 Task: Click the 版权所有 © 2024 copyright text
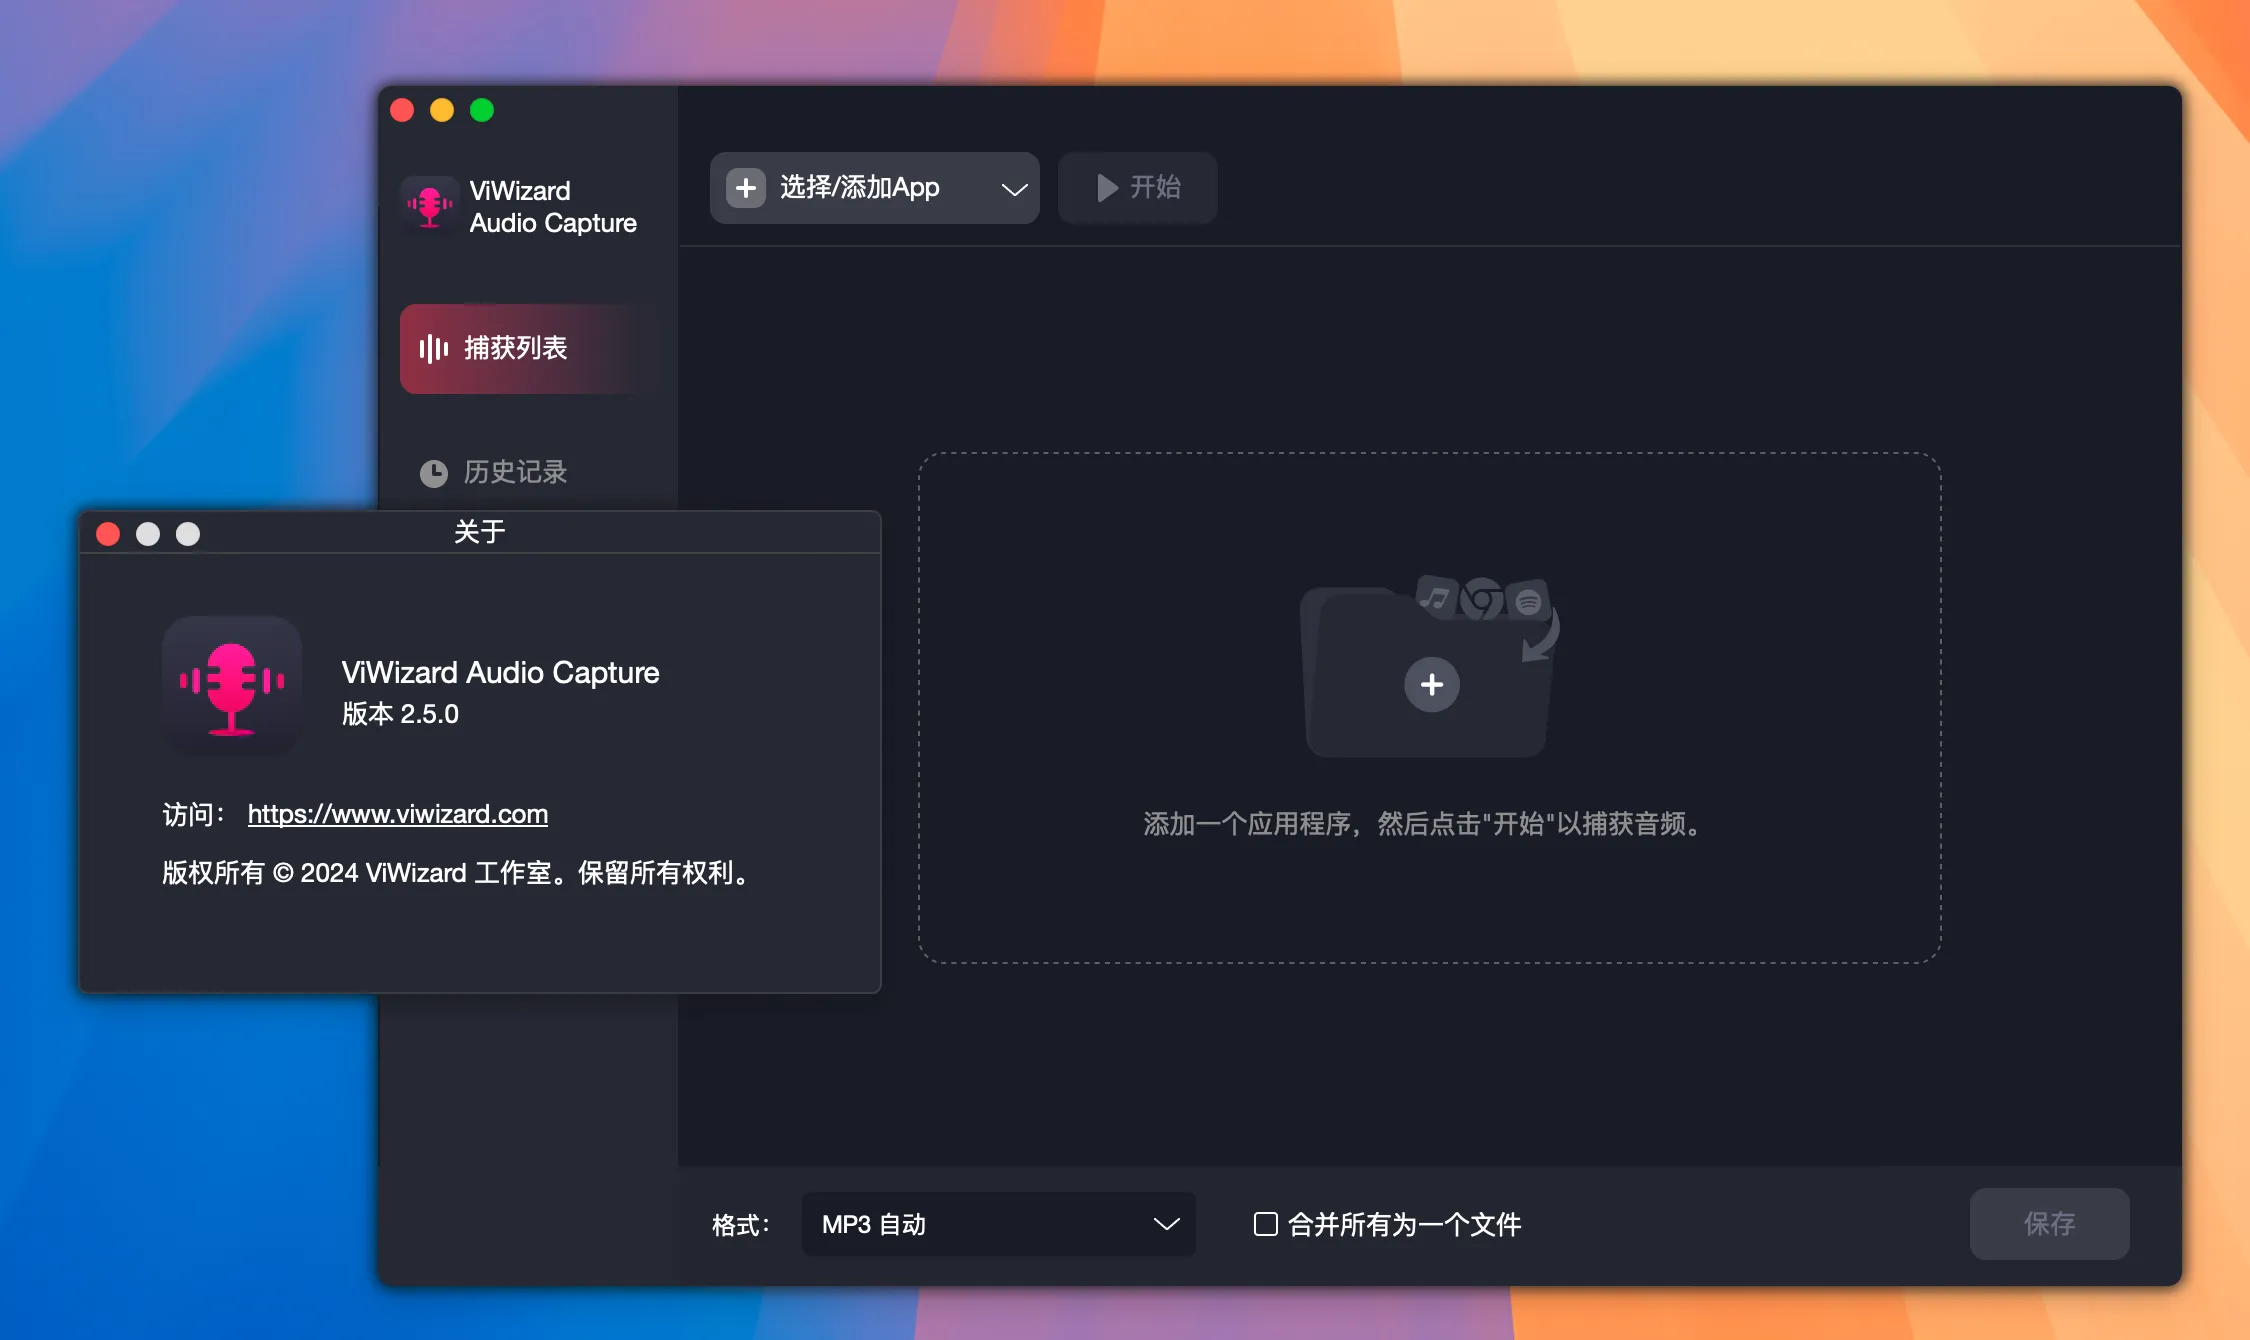pyautogui.click(x=457, y=873)
